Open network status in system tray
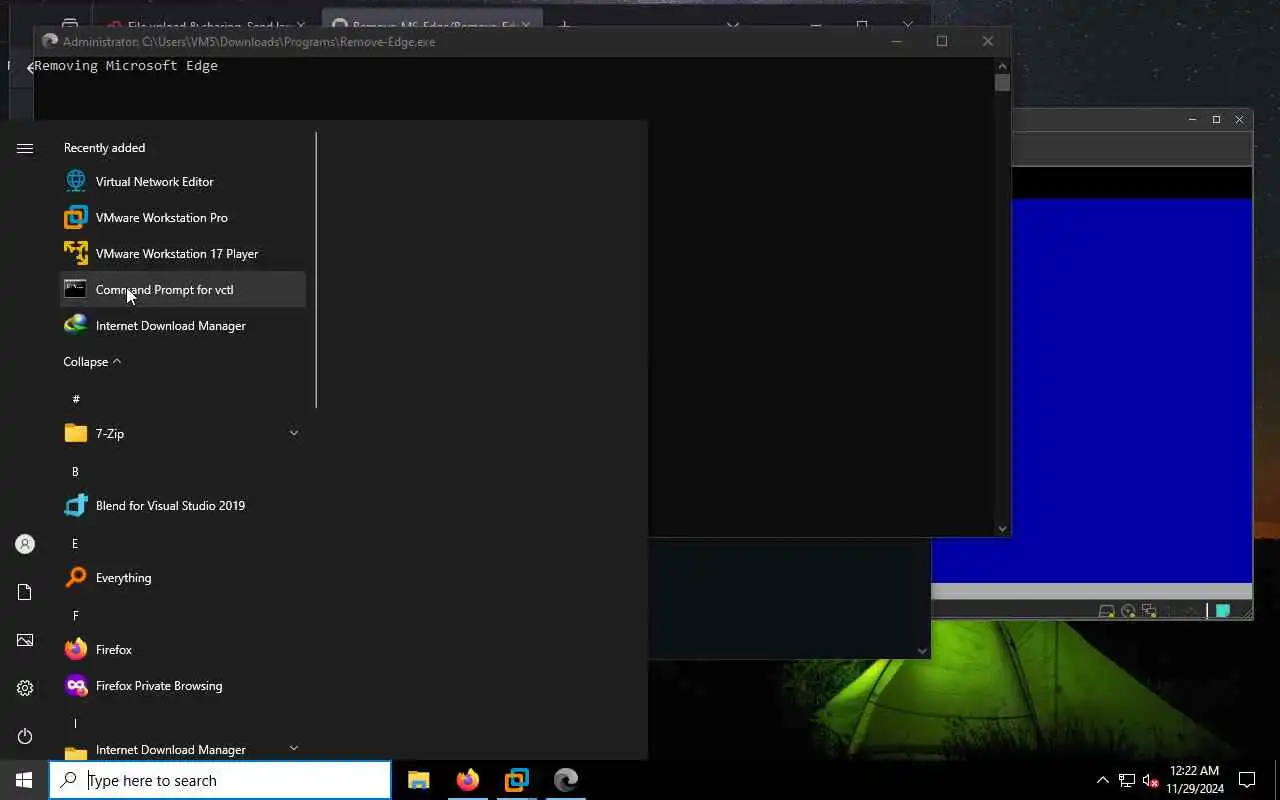This screenshot has height=800, width=1280. click(x=1127, y=780)
